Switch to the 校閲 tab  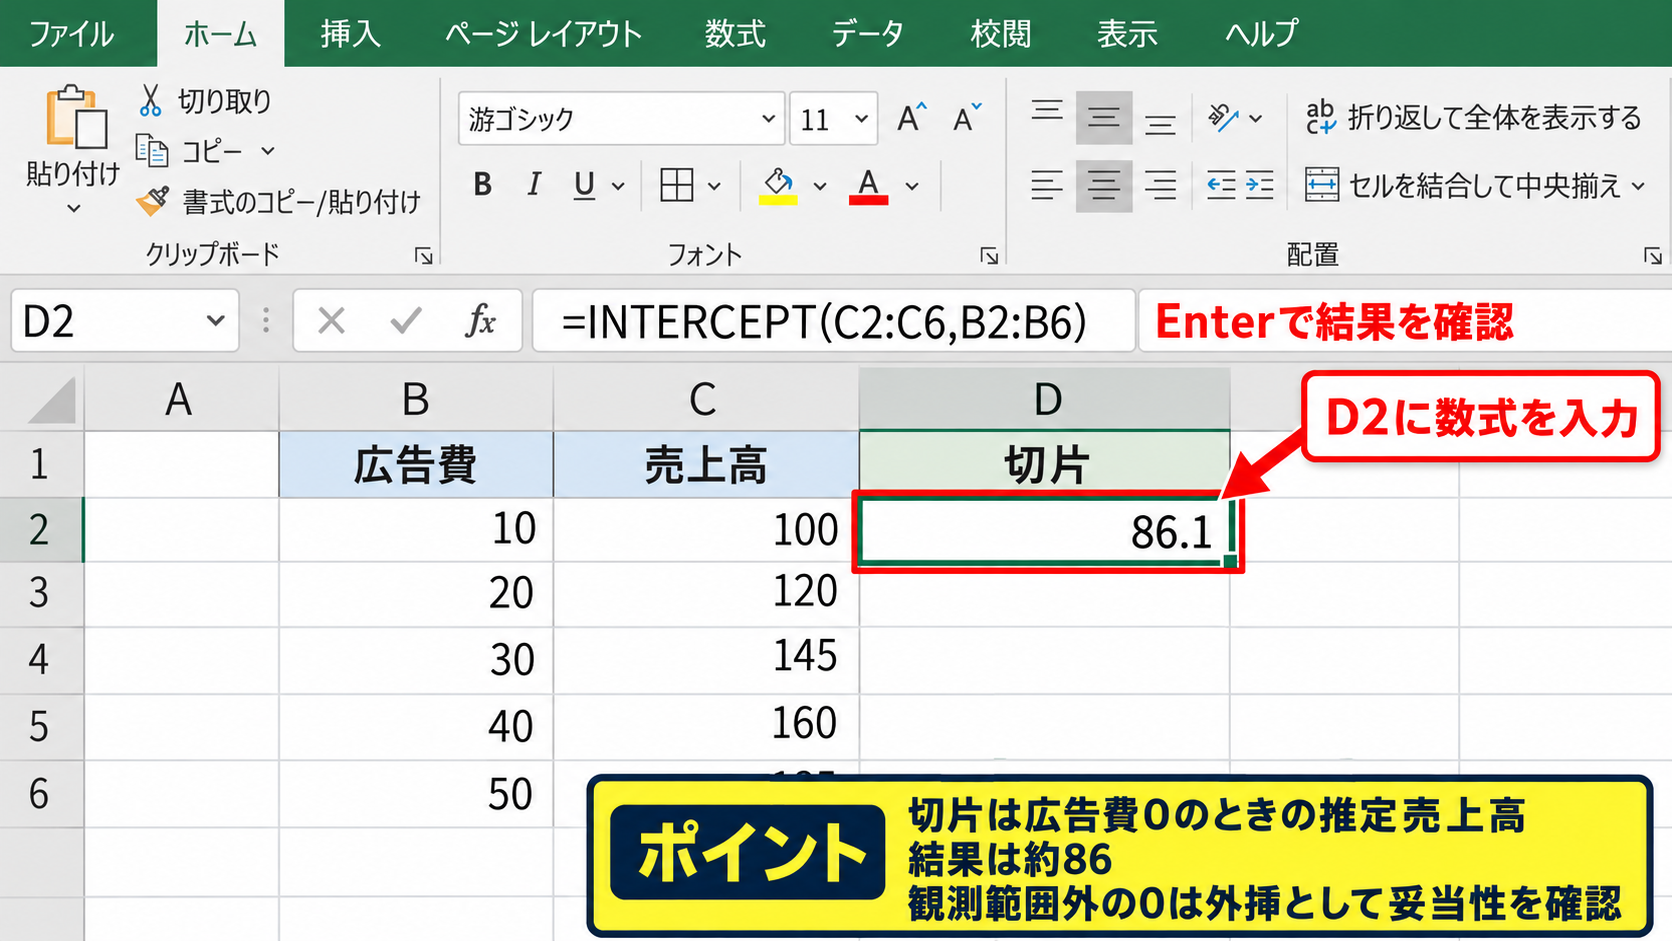click(1000, 34)
